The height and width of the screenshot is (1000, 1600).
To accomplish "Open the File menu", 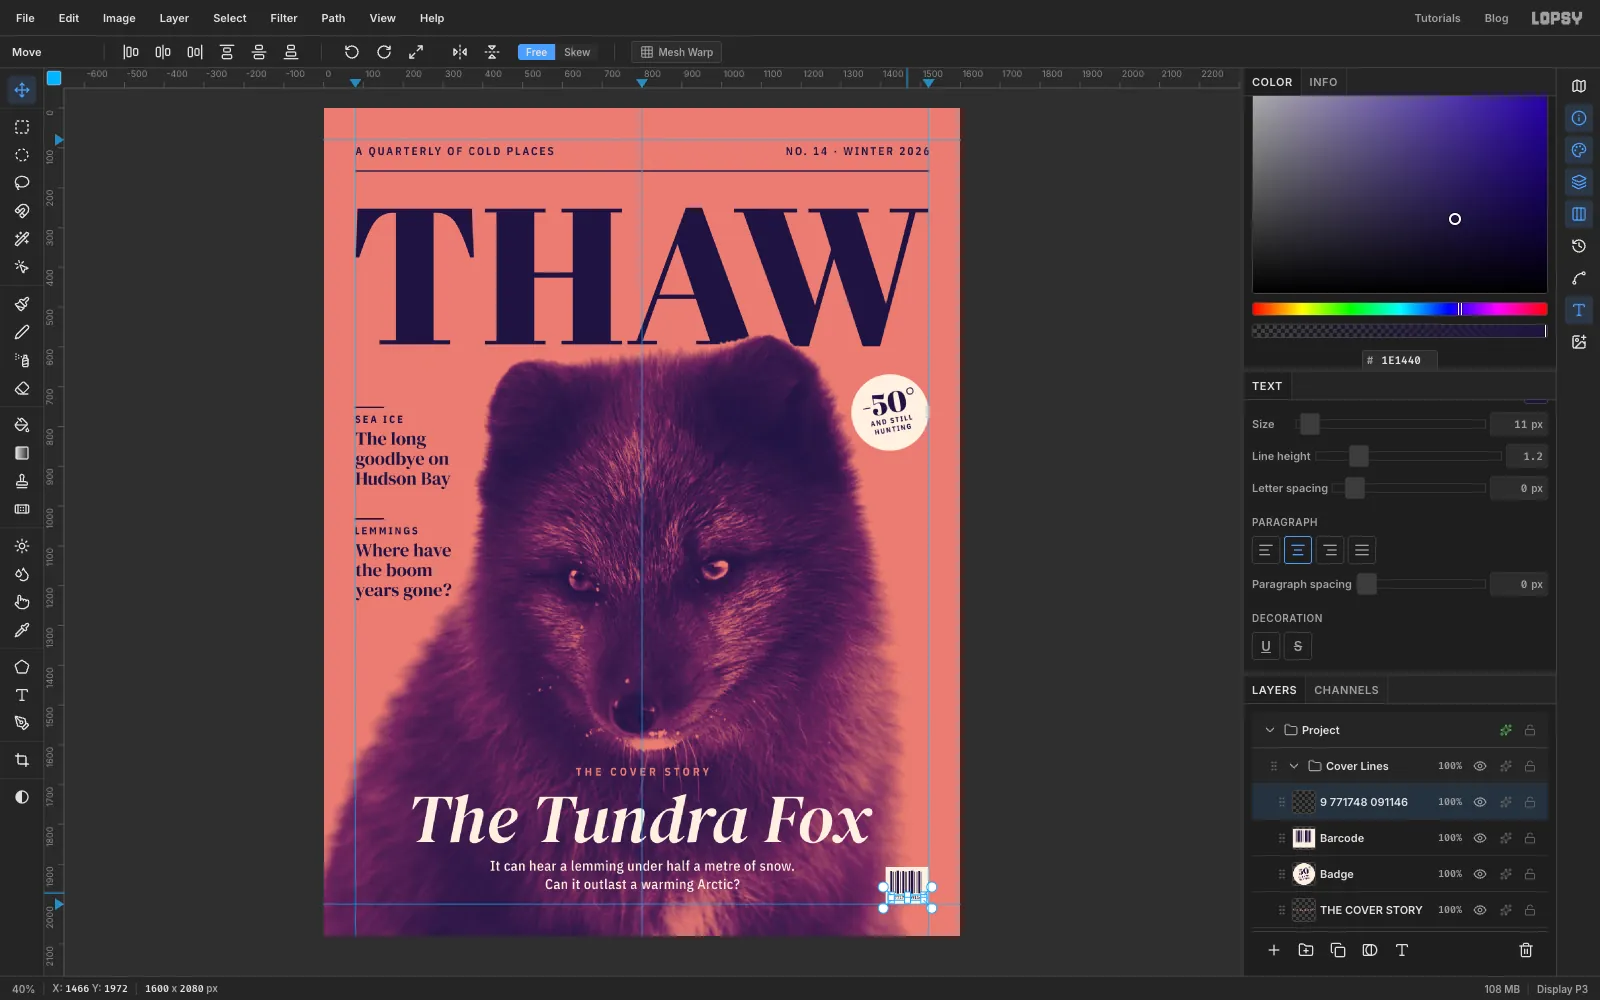I will pos(25,18).
